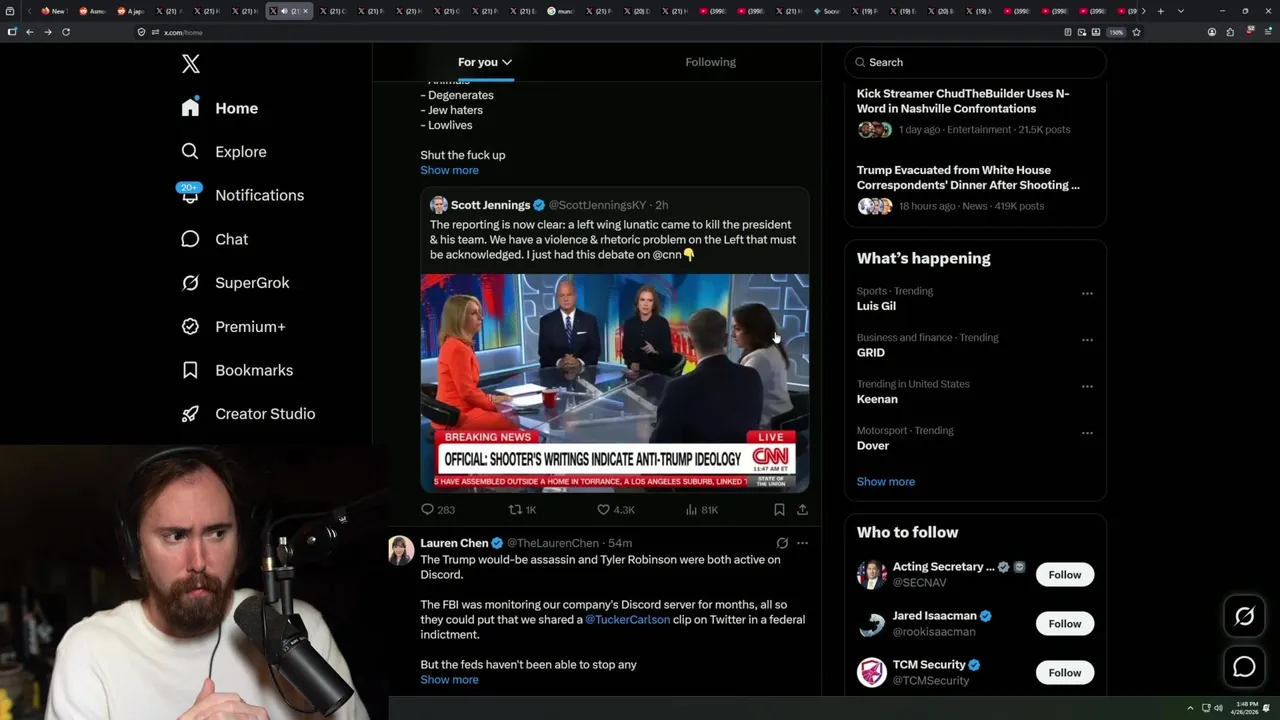The height and width of the screenshot is (720, 1280).
Task: Open the browser profile icon in toolbar
Action: click(1212, 32)
